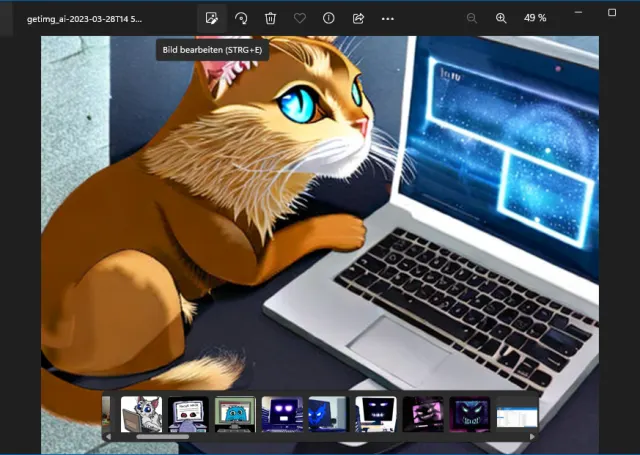The image size is (640, 455).
Task: Rotate the image using the rotate icon
Action: pos(241,18)
